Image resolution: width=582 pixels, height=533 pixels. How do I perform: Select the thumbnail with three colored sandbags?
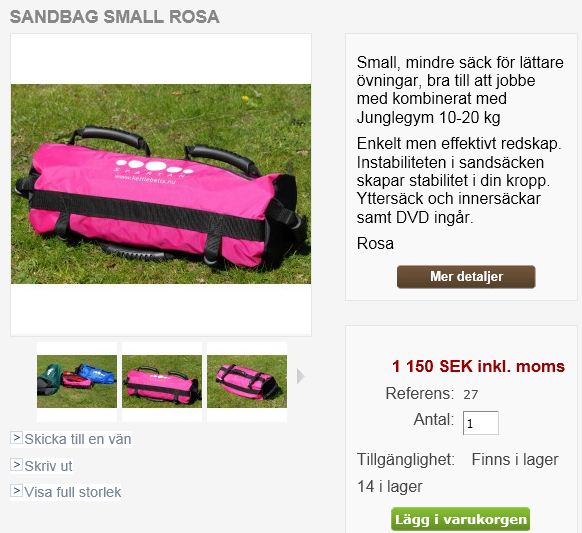click(77, 382)
